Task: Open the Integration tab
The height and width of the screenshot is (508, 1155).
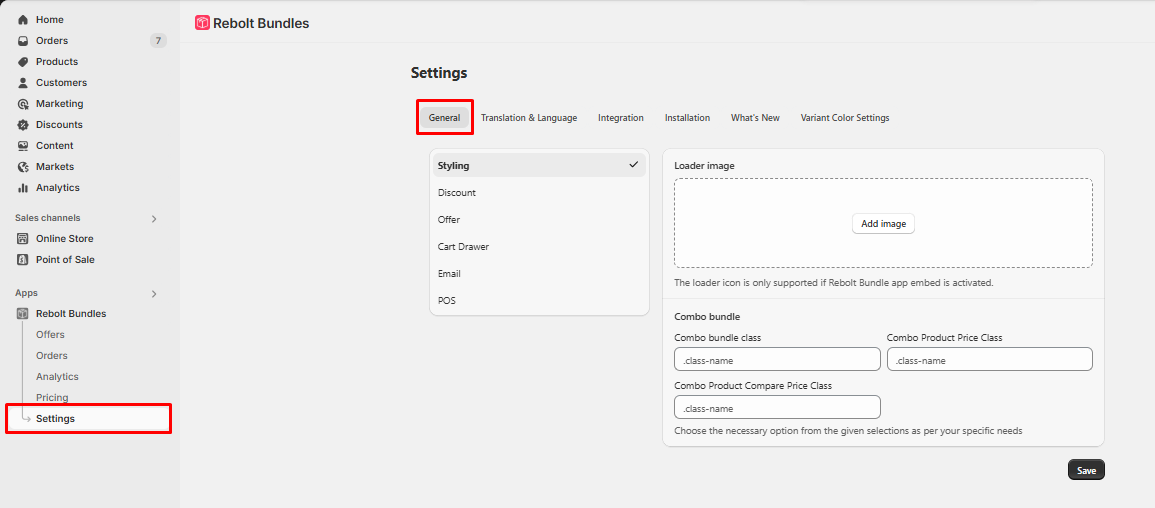Action: tap(621, 118)
